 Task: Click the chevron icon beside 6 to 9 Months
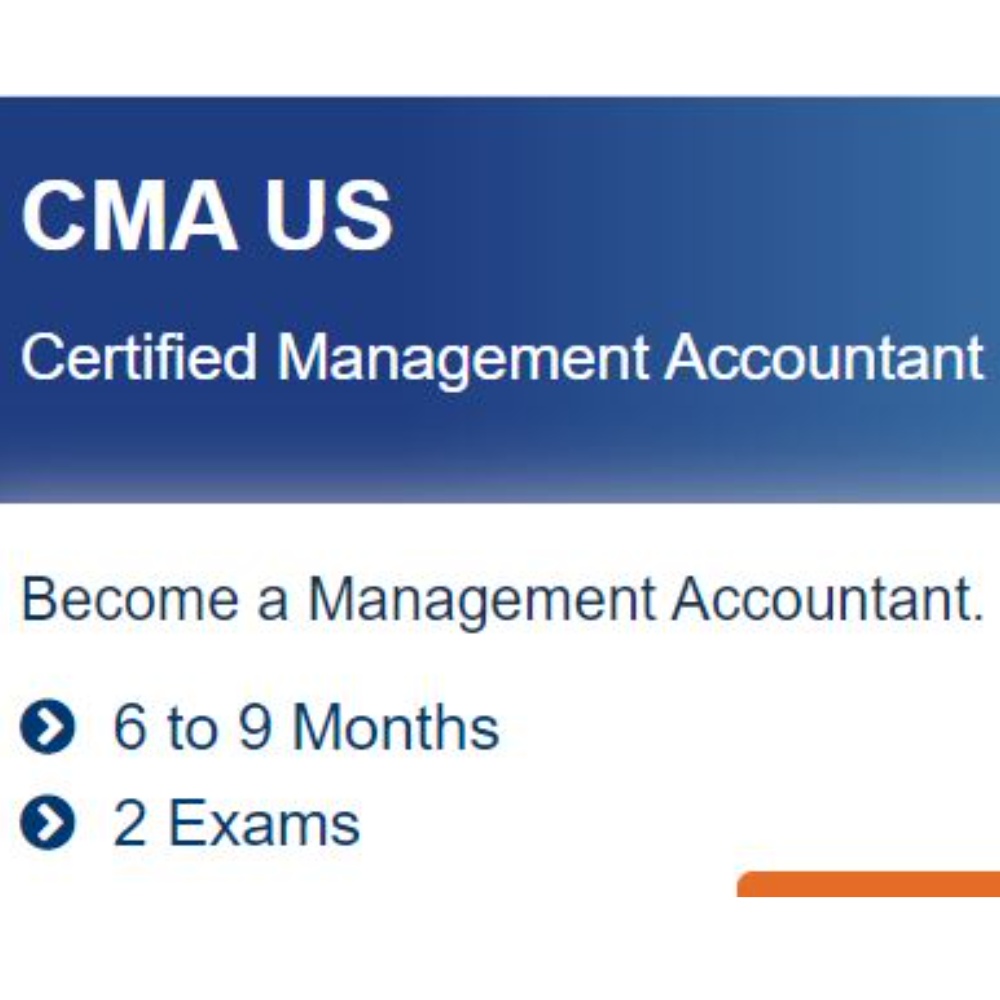click(47, 729)
